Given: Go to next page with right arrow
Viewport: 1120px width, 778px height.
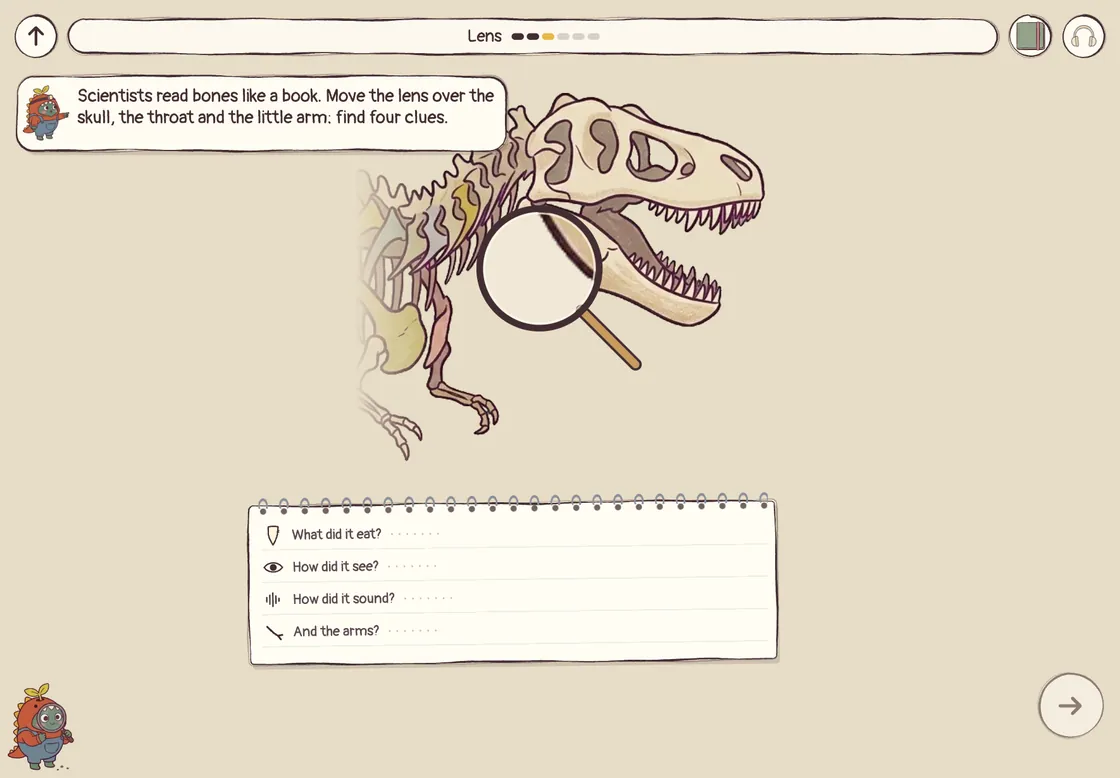Looking at the screenshot, I should 1070,705.
